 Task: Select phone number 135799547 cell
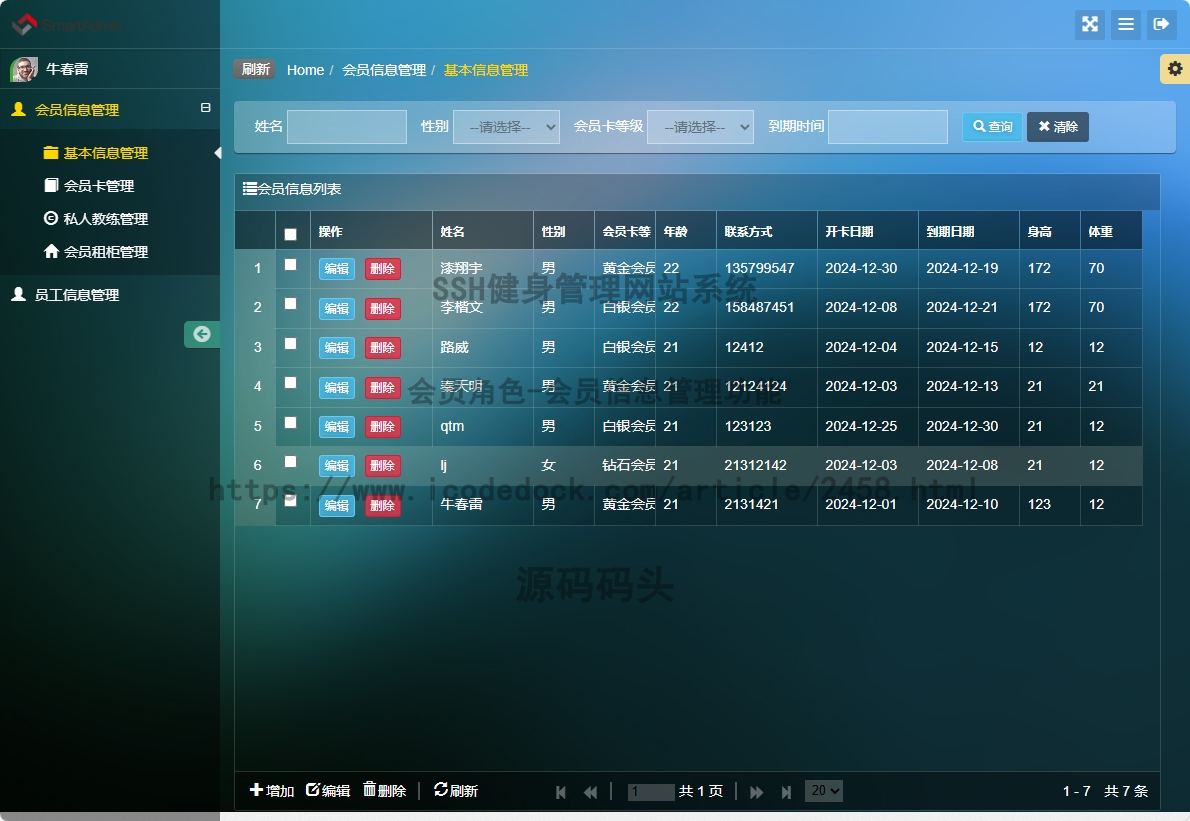click(767, 269)
